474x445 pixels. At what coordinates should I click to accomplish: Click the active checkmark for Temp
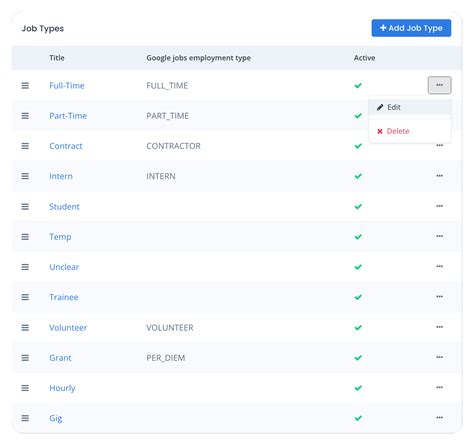358,237
